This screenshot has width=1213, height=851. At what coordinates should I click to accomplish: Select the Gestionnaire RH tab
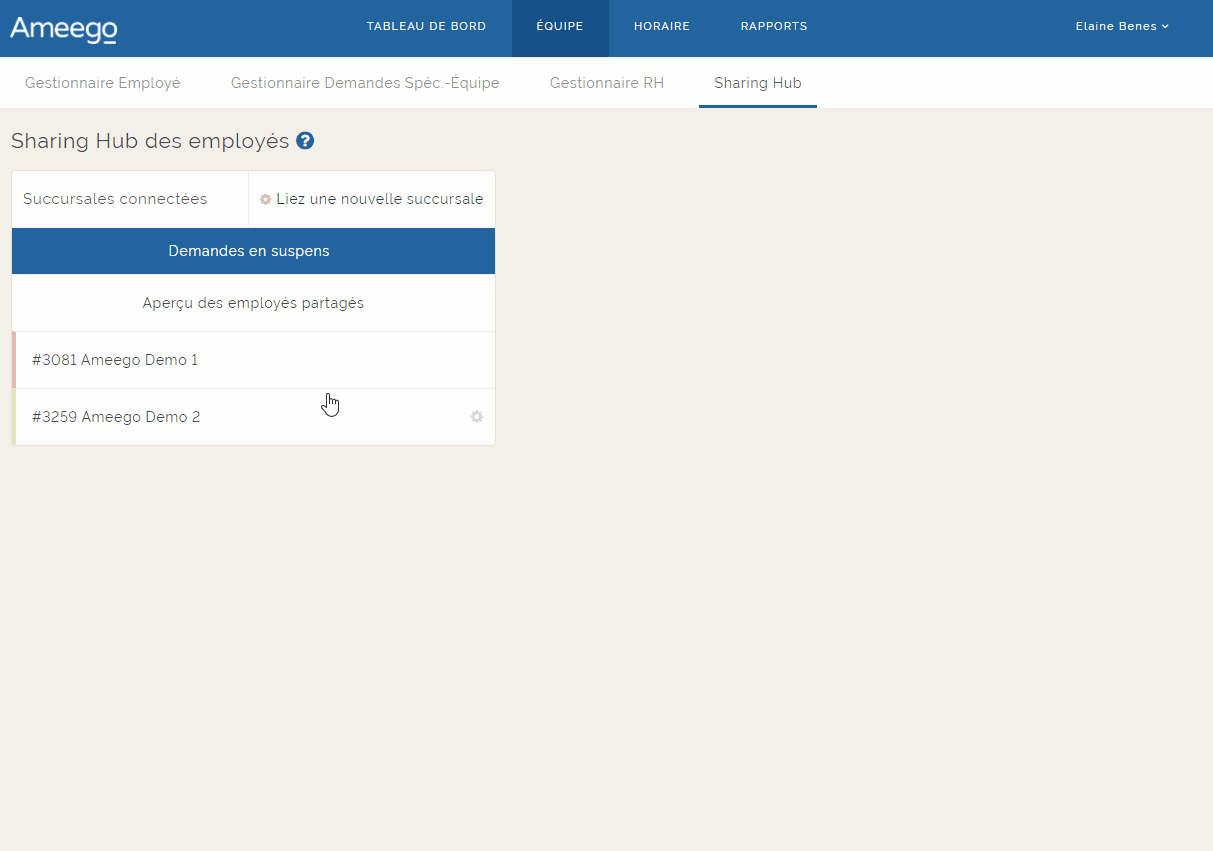607,83
